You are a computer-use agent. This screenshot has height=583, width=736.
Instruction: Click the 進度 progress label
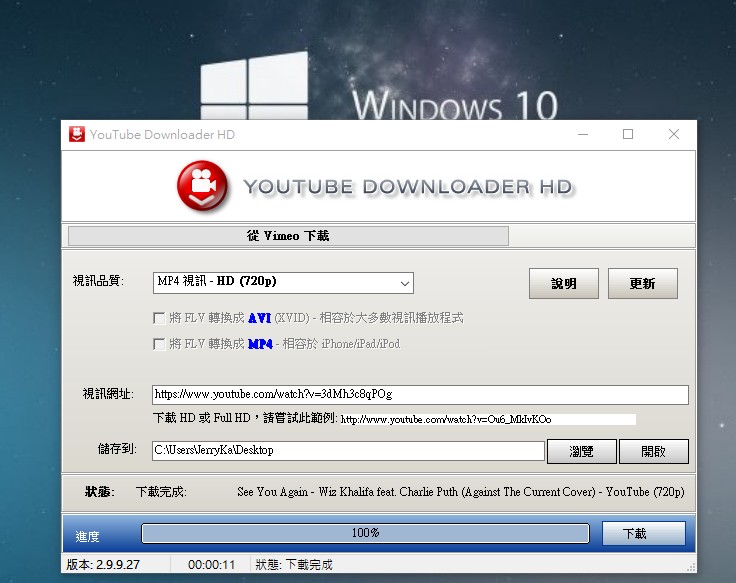(x=87, y=536)
